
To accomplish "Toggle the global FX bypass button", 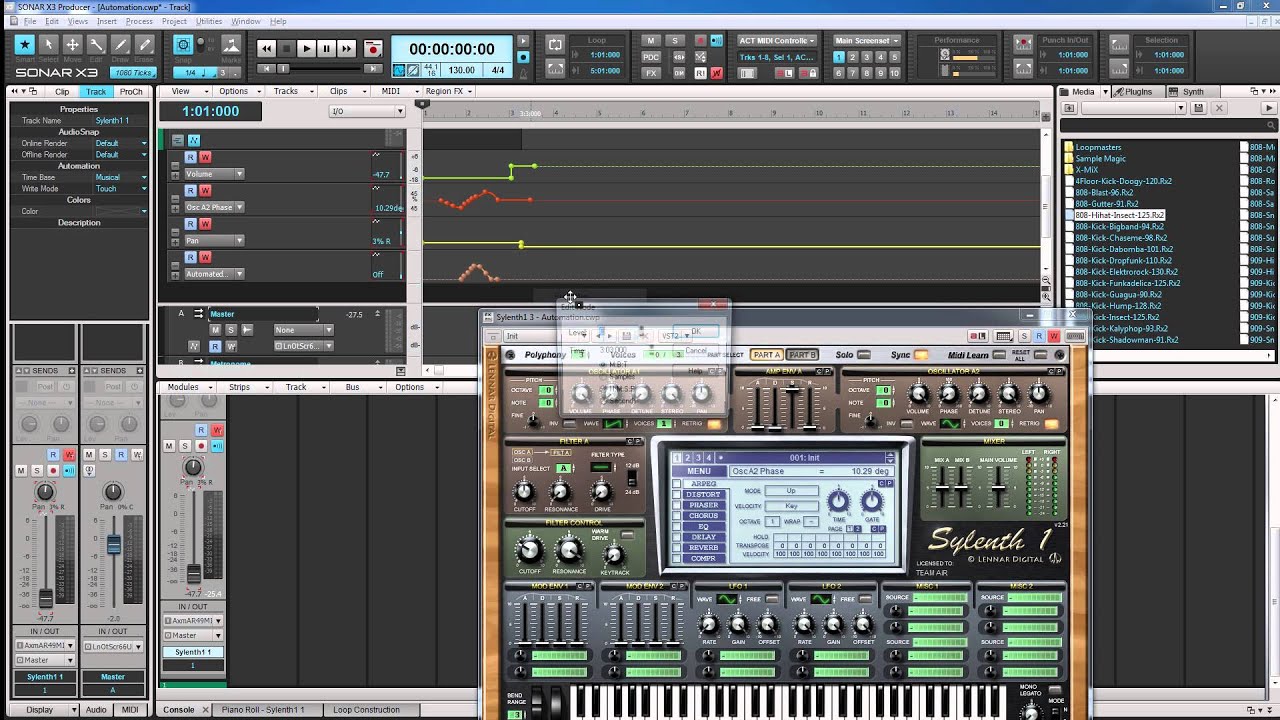I will [651, 73].
